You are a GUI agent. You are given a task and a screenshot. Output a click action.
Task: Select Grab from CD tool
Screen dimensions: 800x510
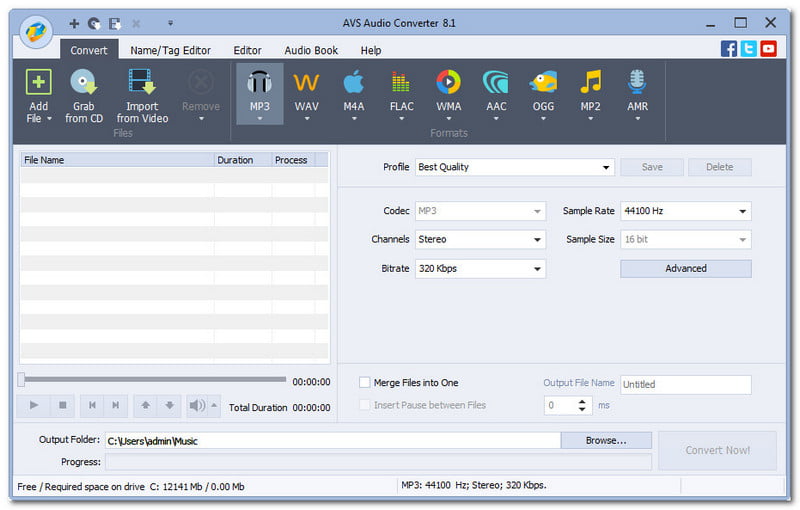[x=84, y=84]
